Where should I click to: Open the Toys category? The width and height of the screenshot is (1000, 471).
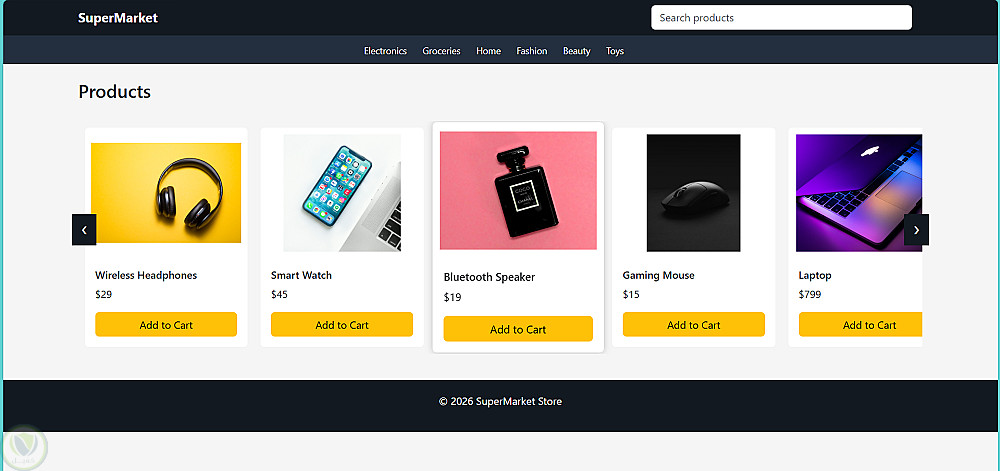tap(614, 51)
